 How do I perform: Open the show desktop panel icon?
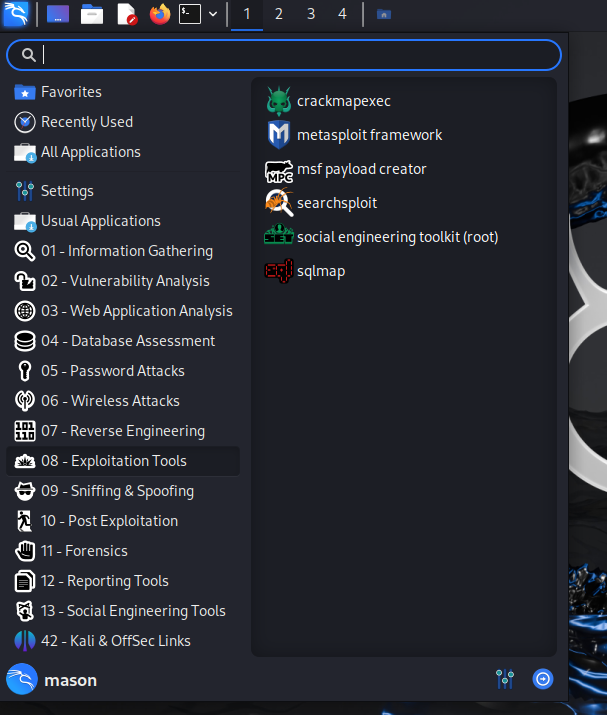58,14
